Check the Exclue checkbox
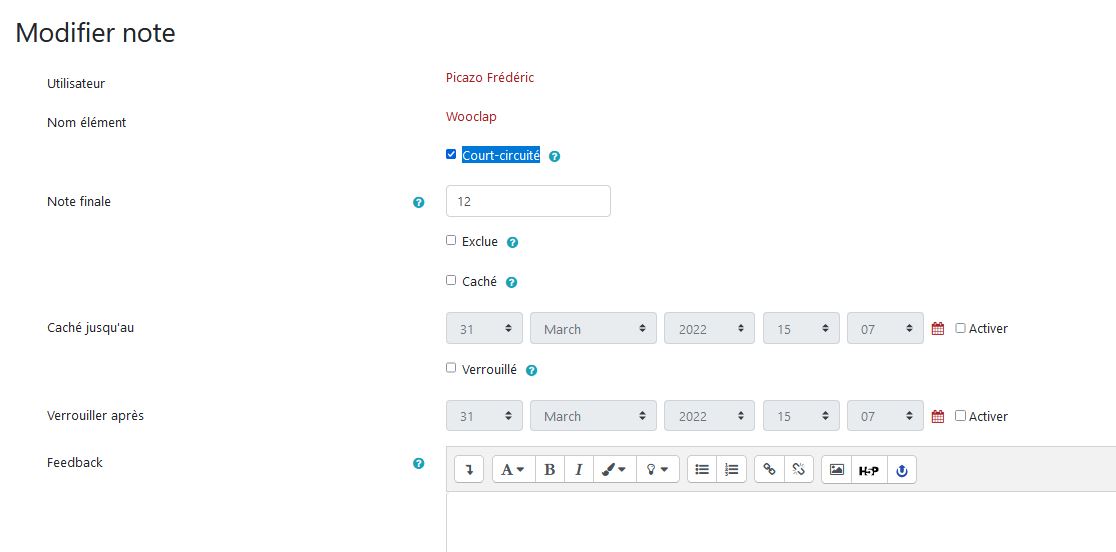Screen dimensions: 1116x552 click(x=451, y=241)
